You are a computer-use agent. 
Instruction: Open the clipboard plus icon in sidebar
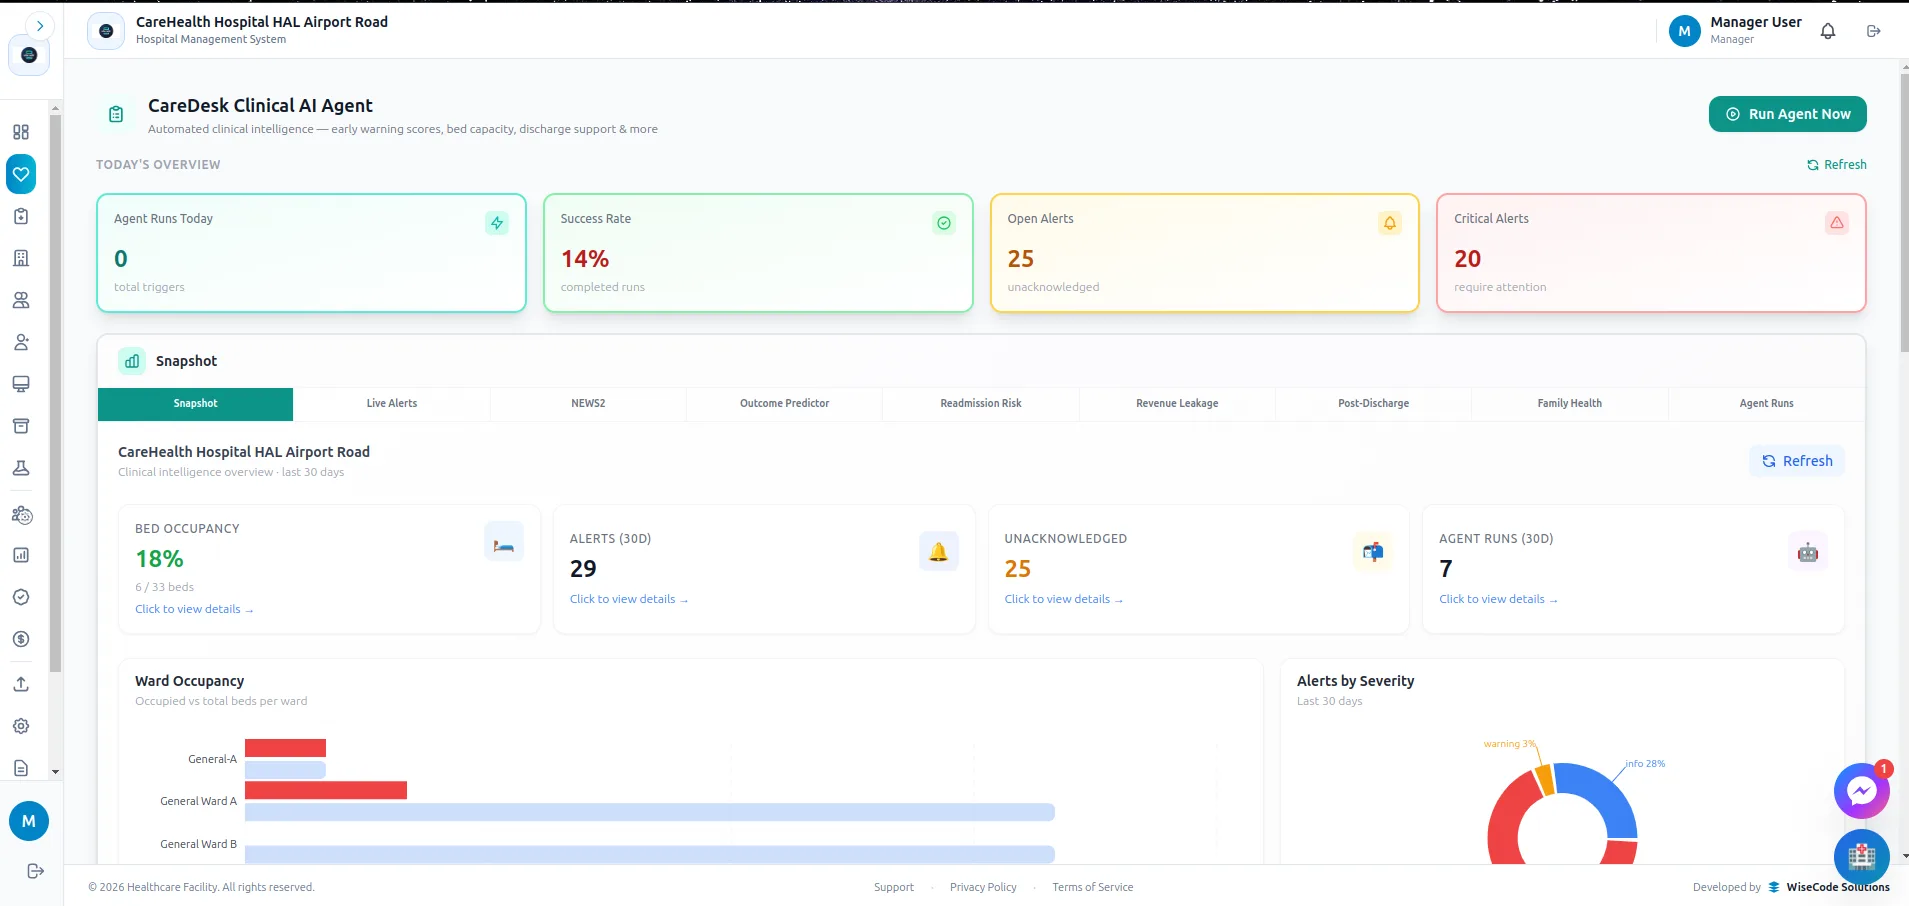click(x=21, y=216)
